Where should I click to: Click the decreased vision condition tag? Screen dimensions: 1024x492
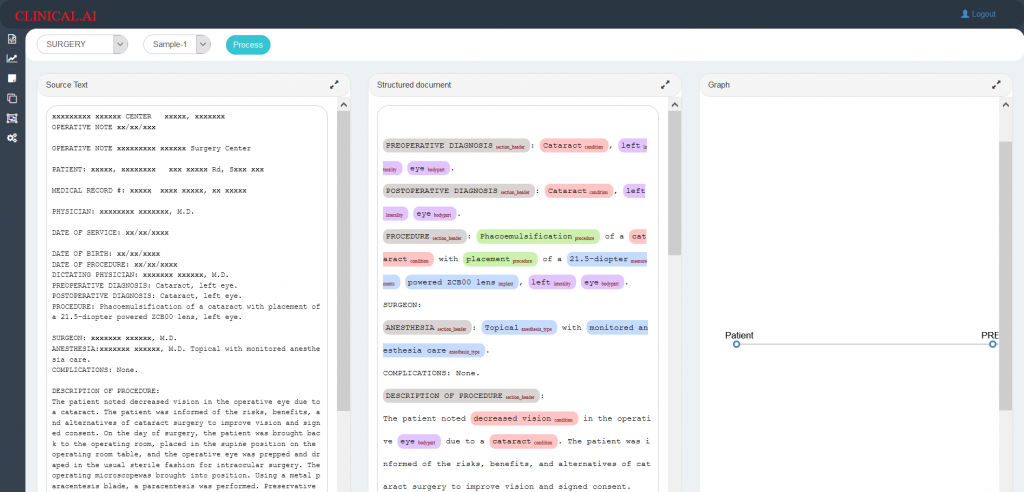[524, 418]
